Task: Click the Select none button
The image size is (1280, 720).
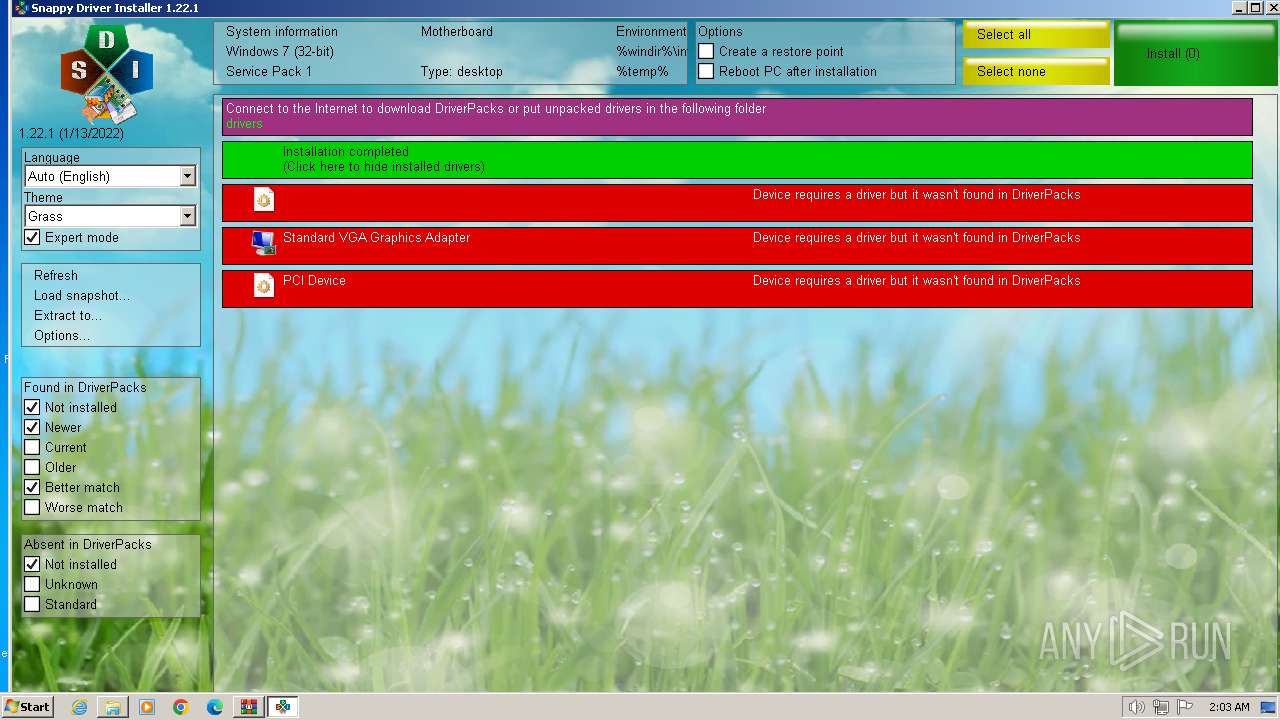Action: [x=1036, y=71]
